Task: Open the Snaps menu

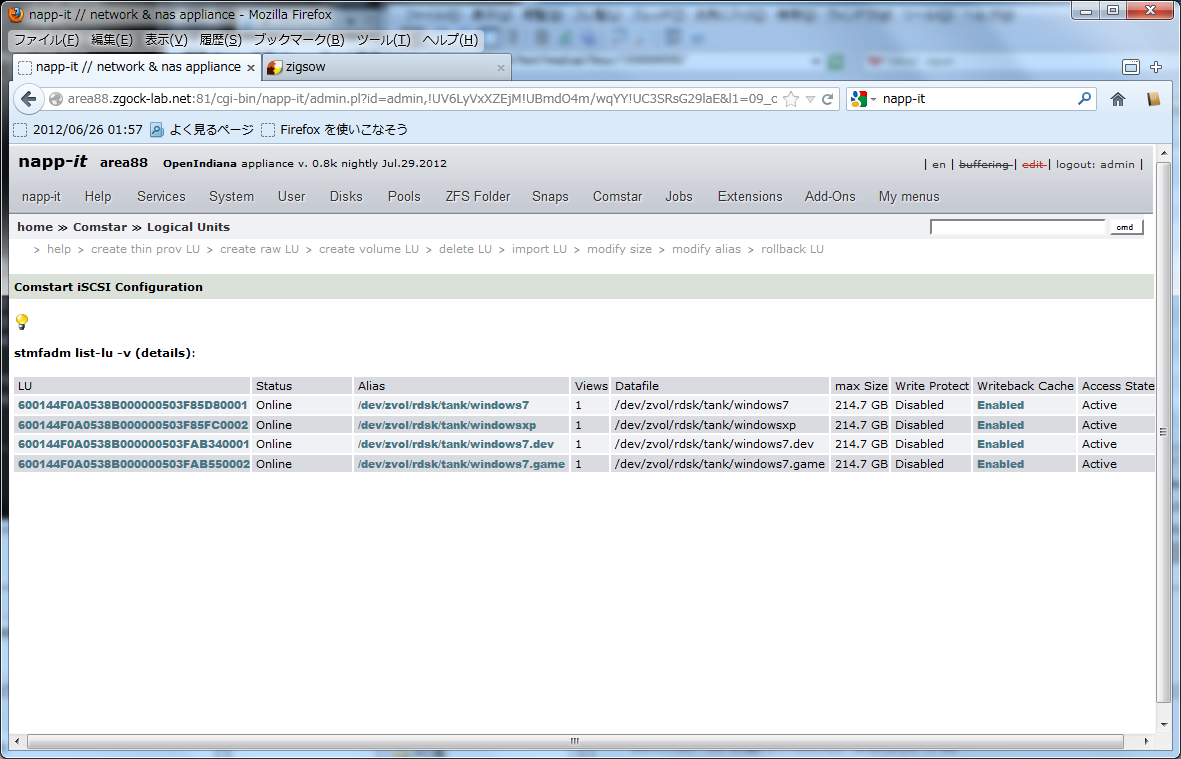Action: [550, 197]
